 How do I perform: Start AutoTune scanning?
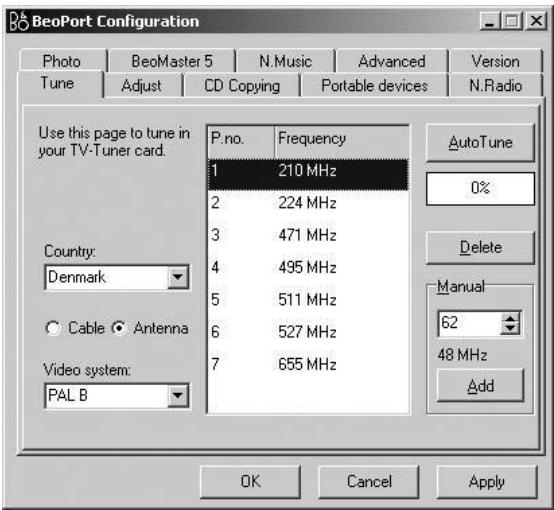[x=481, y=142]
